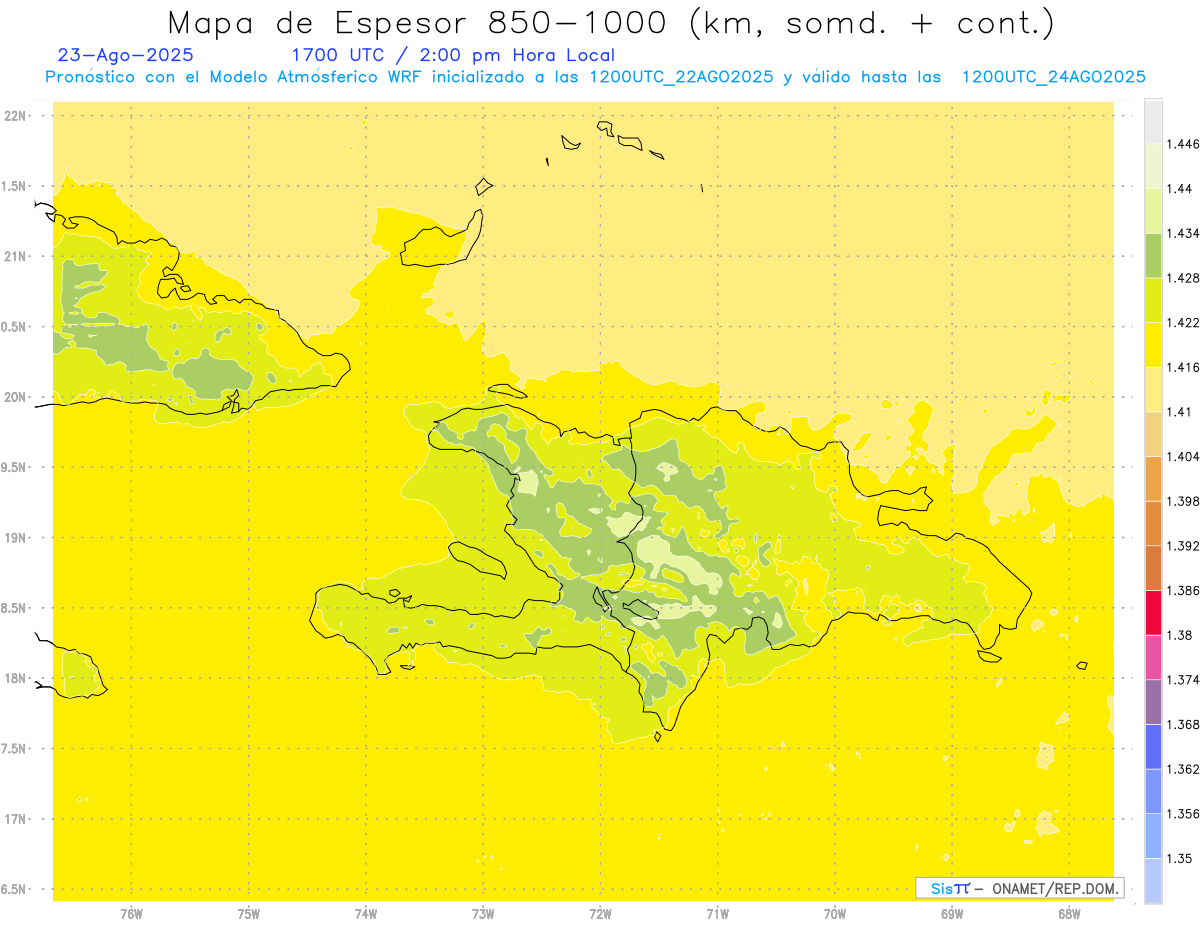Select the orange legend swatch between 1.398 and 1.404
This screenshot has width=1200, height=927.
1153,478
